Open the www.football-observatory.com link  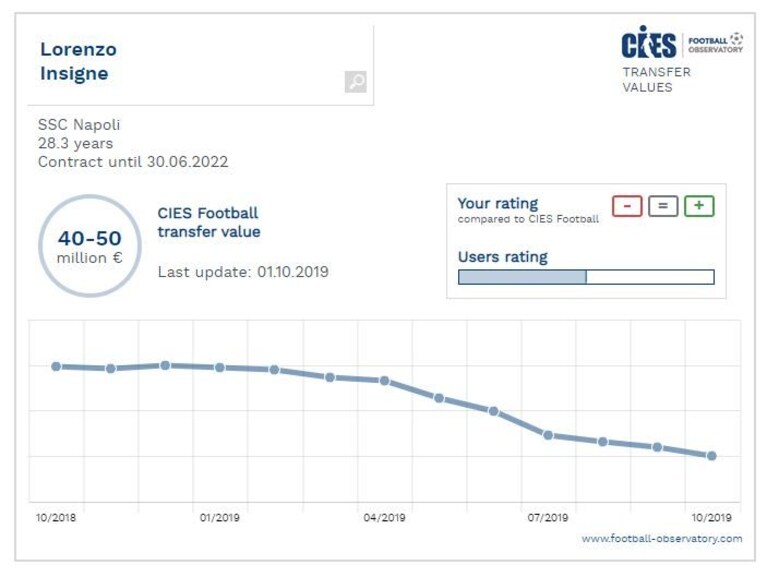(x=661, y=538)
